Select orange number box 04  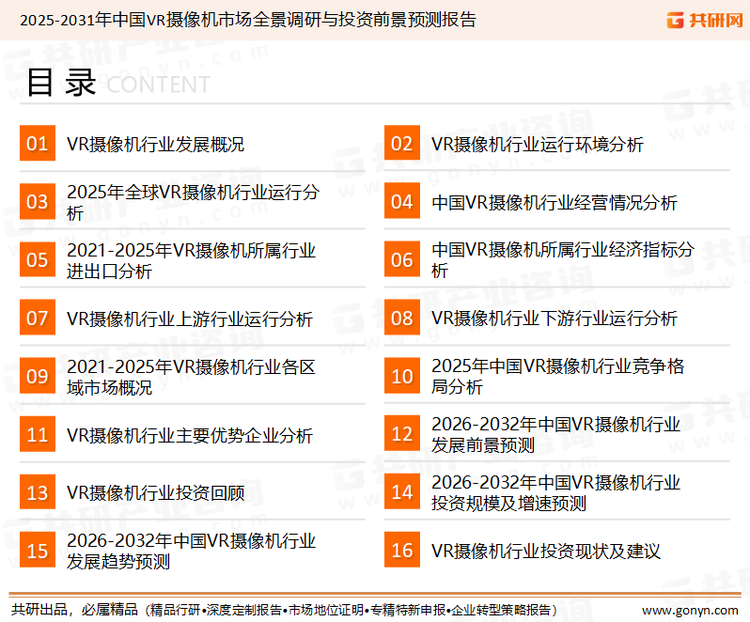point(402,201)
